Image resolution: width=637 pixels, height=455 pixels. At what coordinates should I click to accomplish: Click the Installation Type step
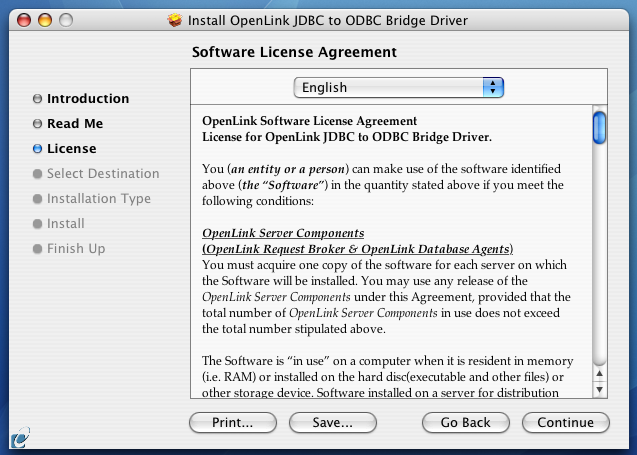click(99, 199)
